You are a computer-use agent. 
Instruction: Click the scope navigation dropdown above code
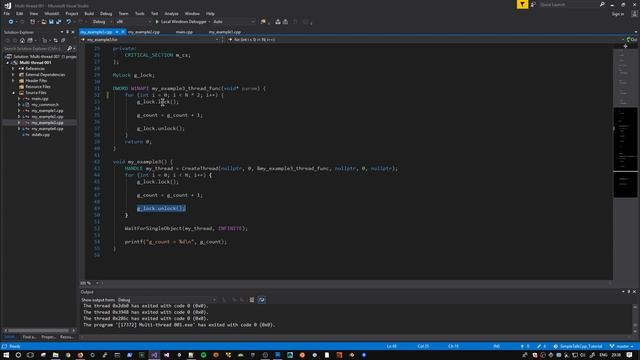click(151, 40)
